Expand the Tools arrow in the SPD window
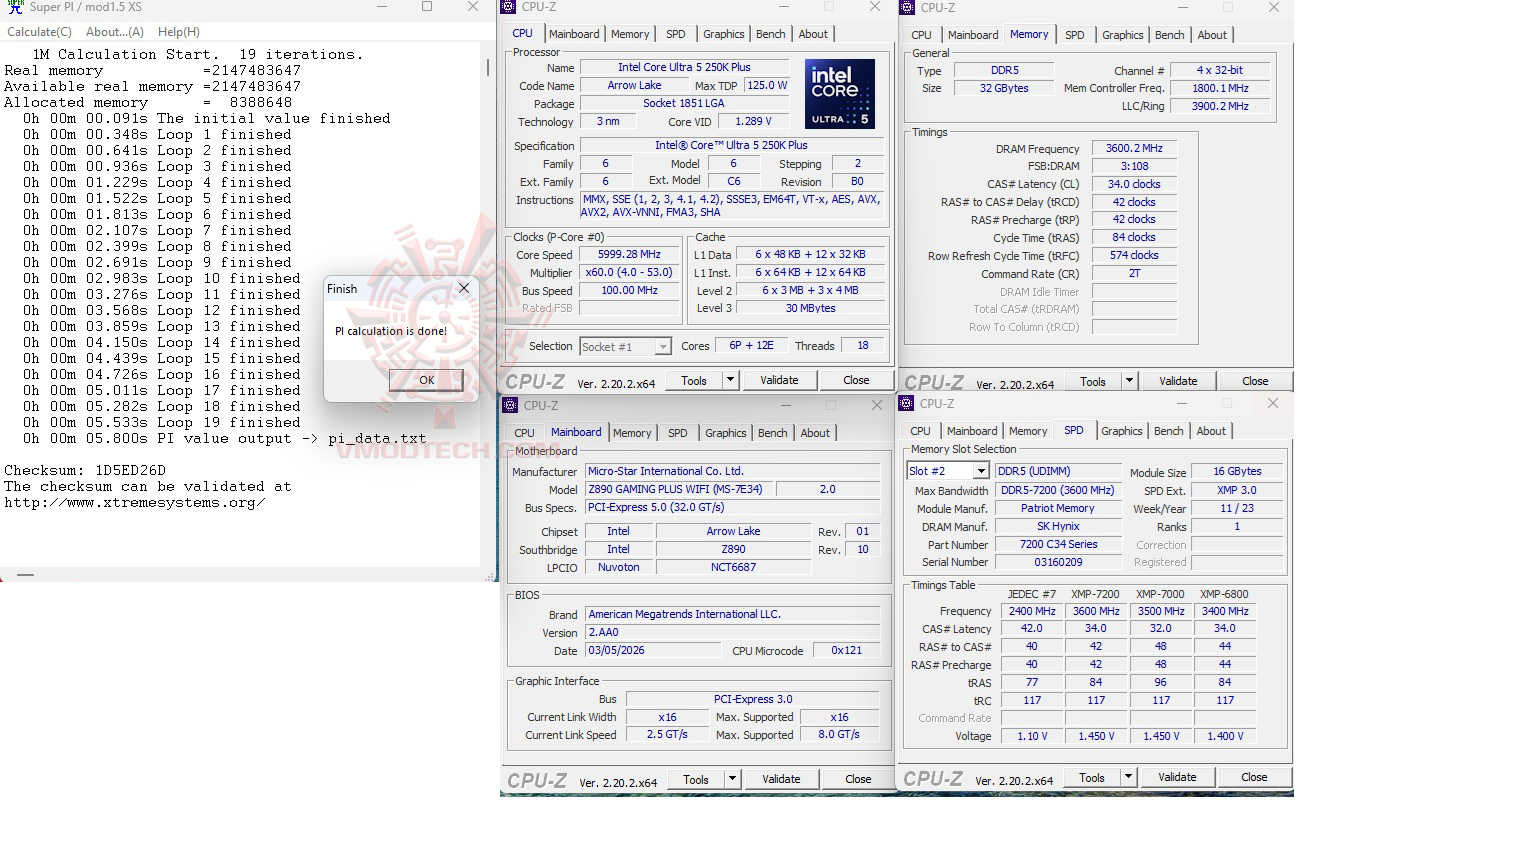Image resolution: width=1536 pixels, height=864 pixels. (1128, 777)
